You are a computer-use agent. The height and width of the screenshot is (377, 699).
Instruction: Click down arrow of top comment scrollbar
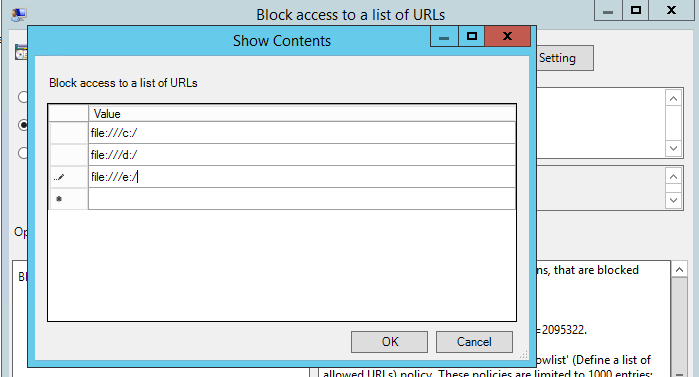tap(673, 148)
